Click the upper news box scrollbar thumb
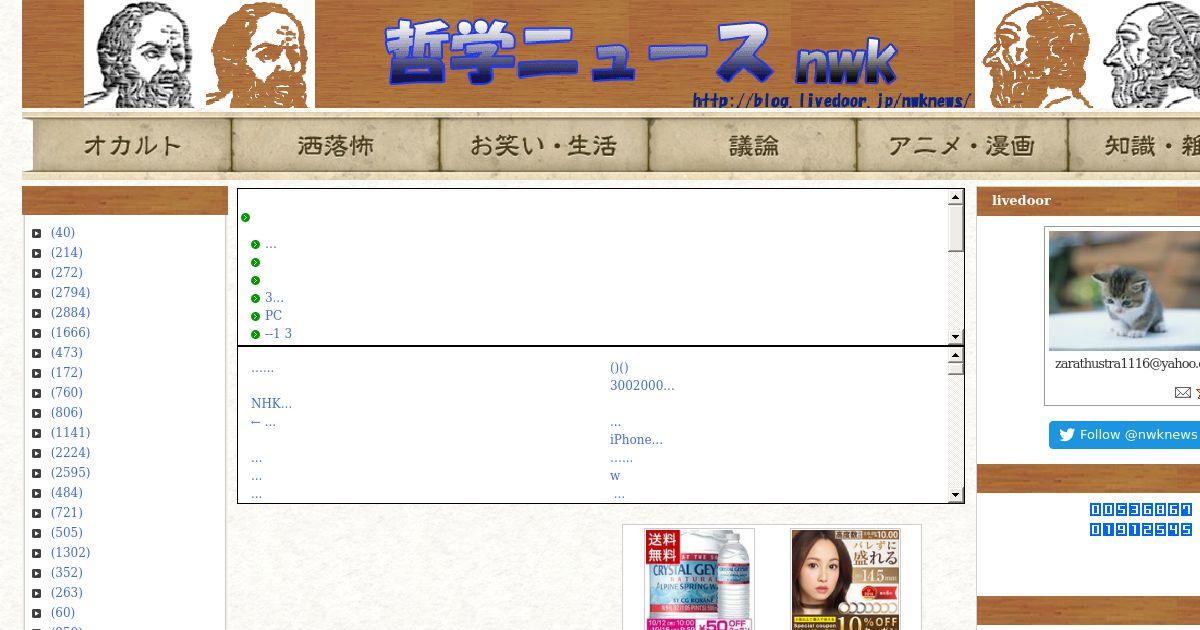This screenshot has height=630, width=1200. point(956,229)
